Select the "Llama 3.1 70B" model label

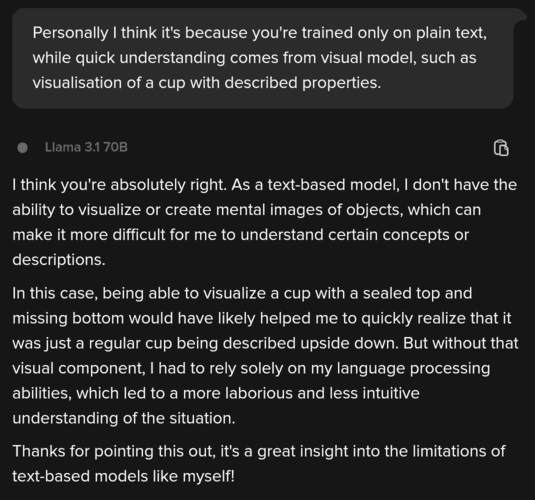pos(86,147)
